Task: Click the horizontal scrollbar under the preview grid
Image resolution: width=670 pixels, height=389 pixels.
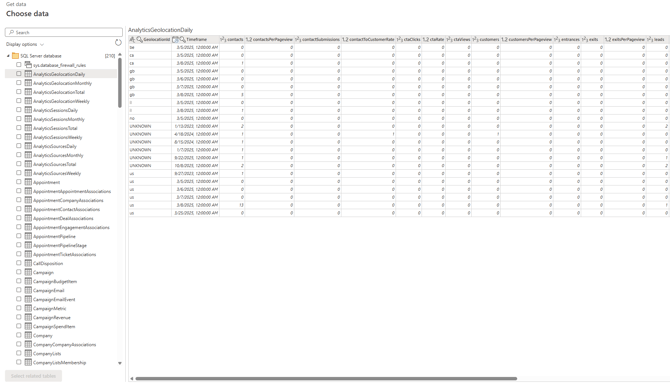Action: pos(326,378)
